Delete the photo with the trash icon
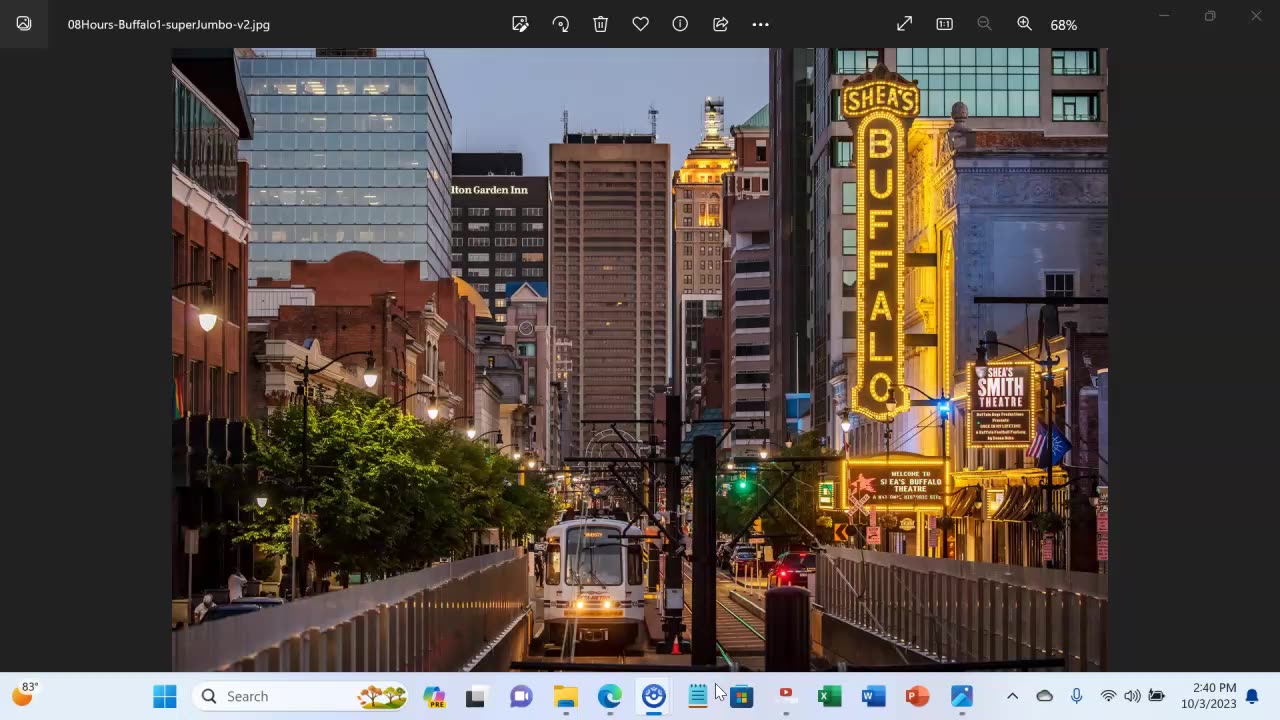This screenshot has height=720, width=1280. 601,24
